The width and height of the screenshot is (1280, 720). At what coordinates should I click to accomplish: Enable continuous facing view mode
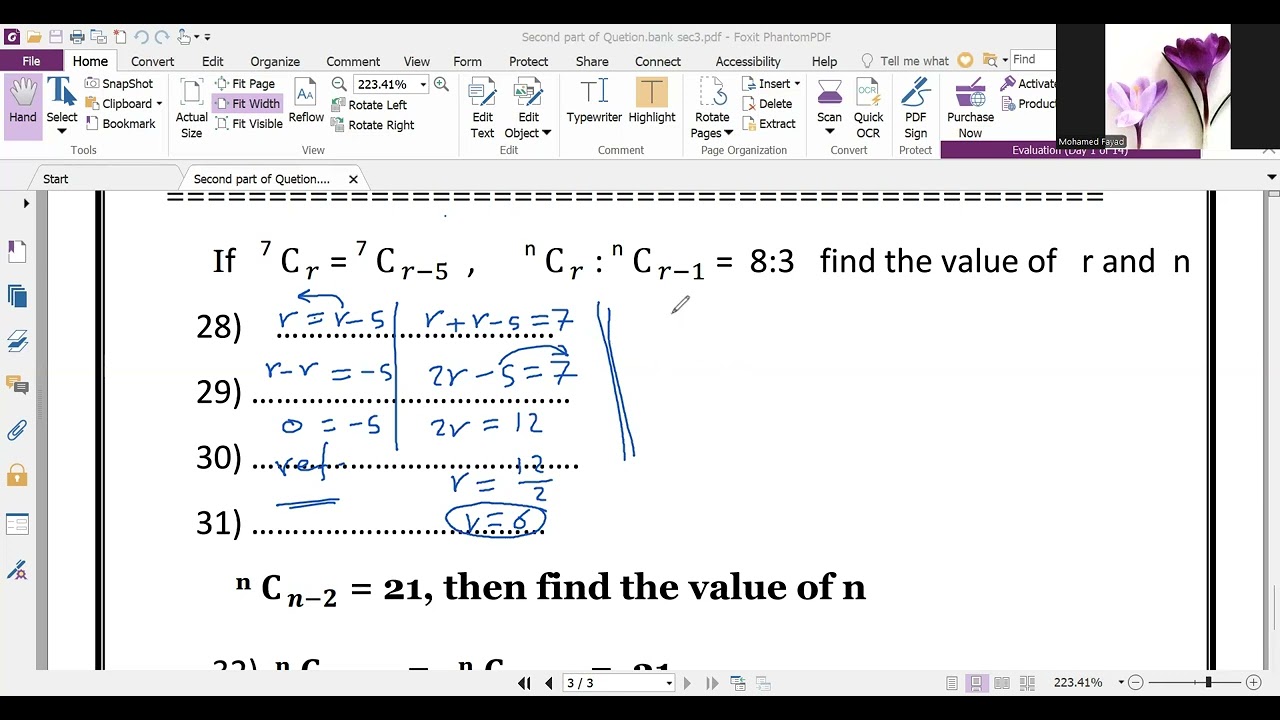click(x=1026, y=683)
